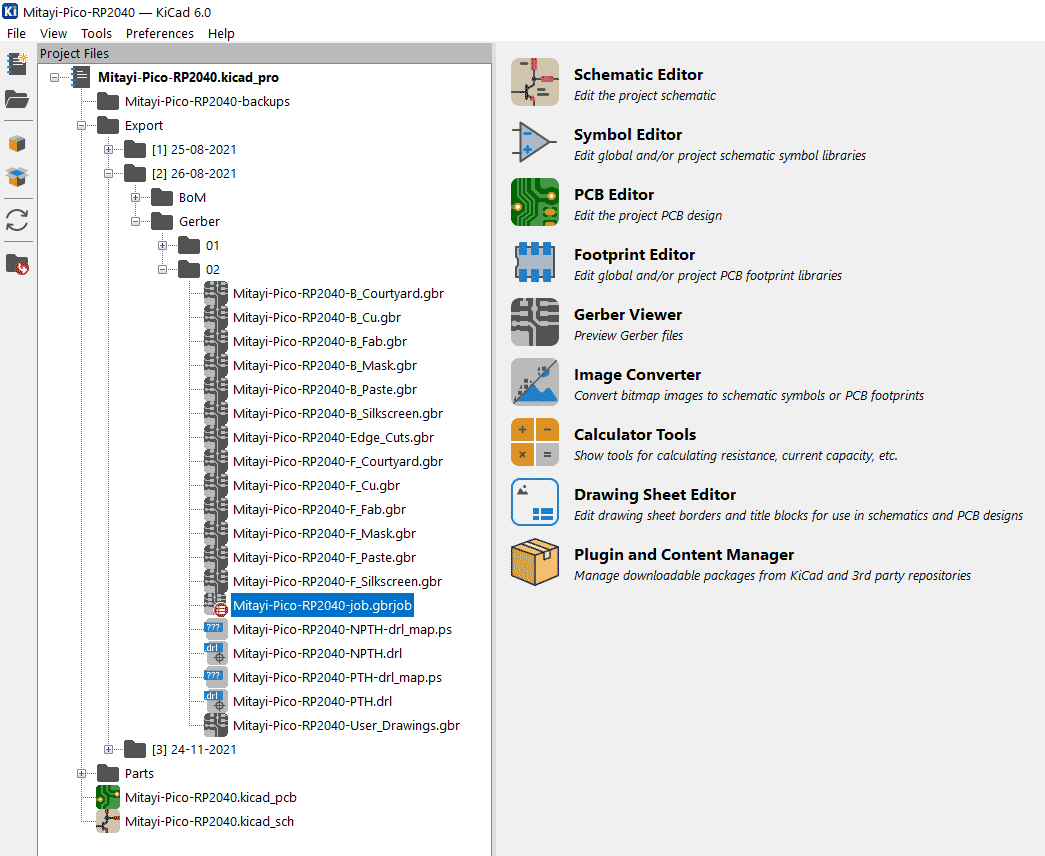Collapse the Mitayi-Pico-RP2040.kicad_pro root node
This screenshot has height=856, width=1045.
click(54, 77)
